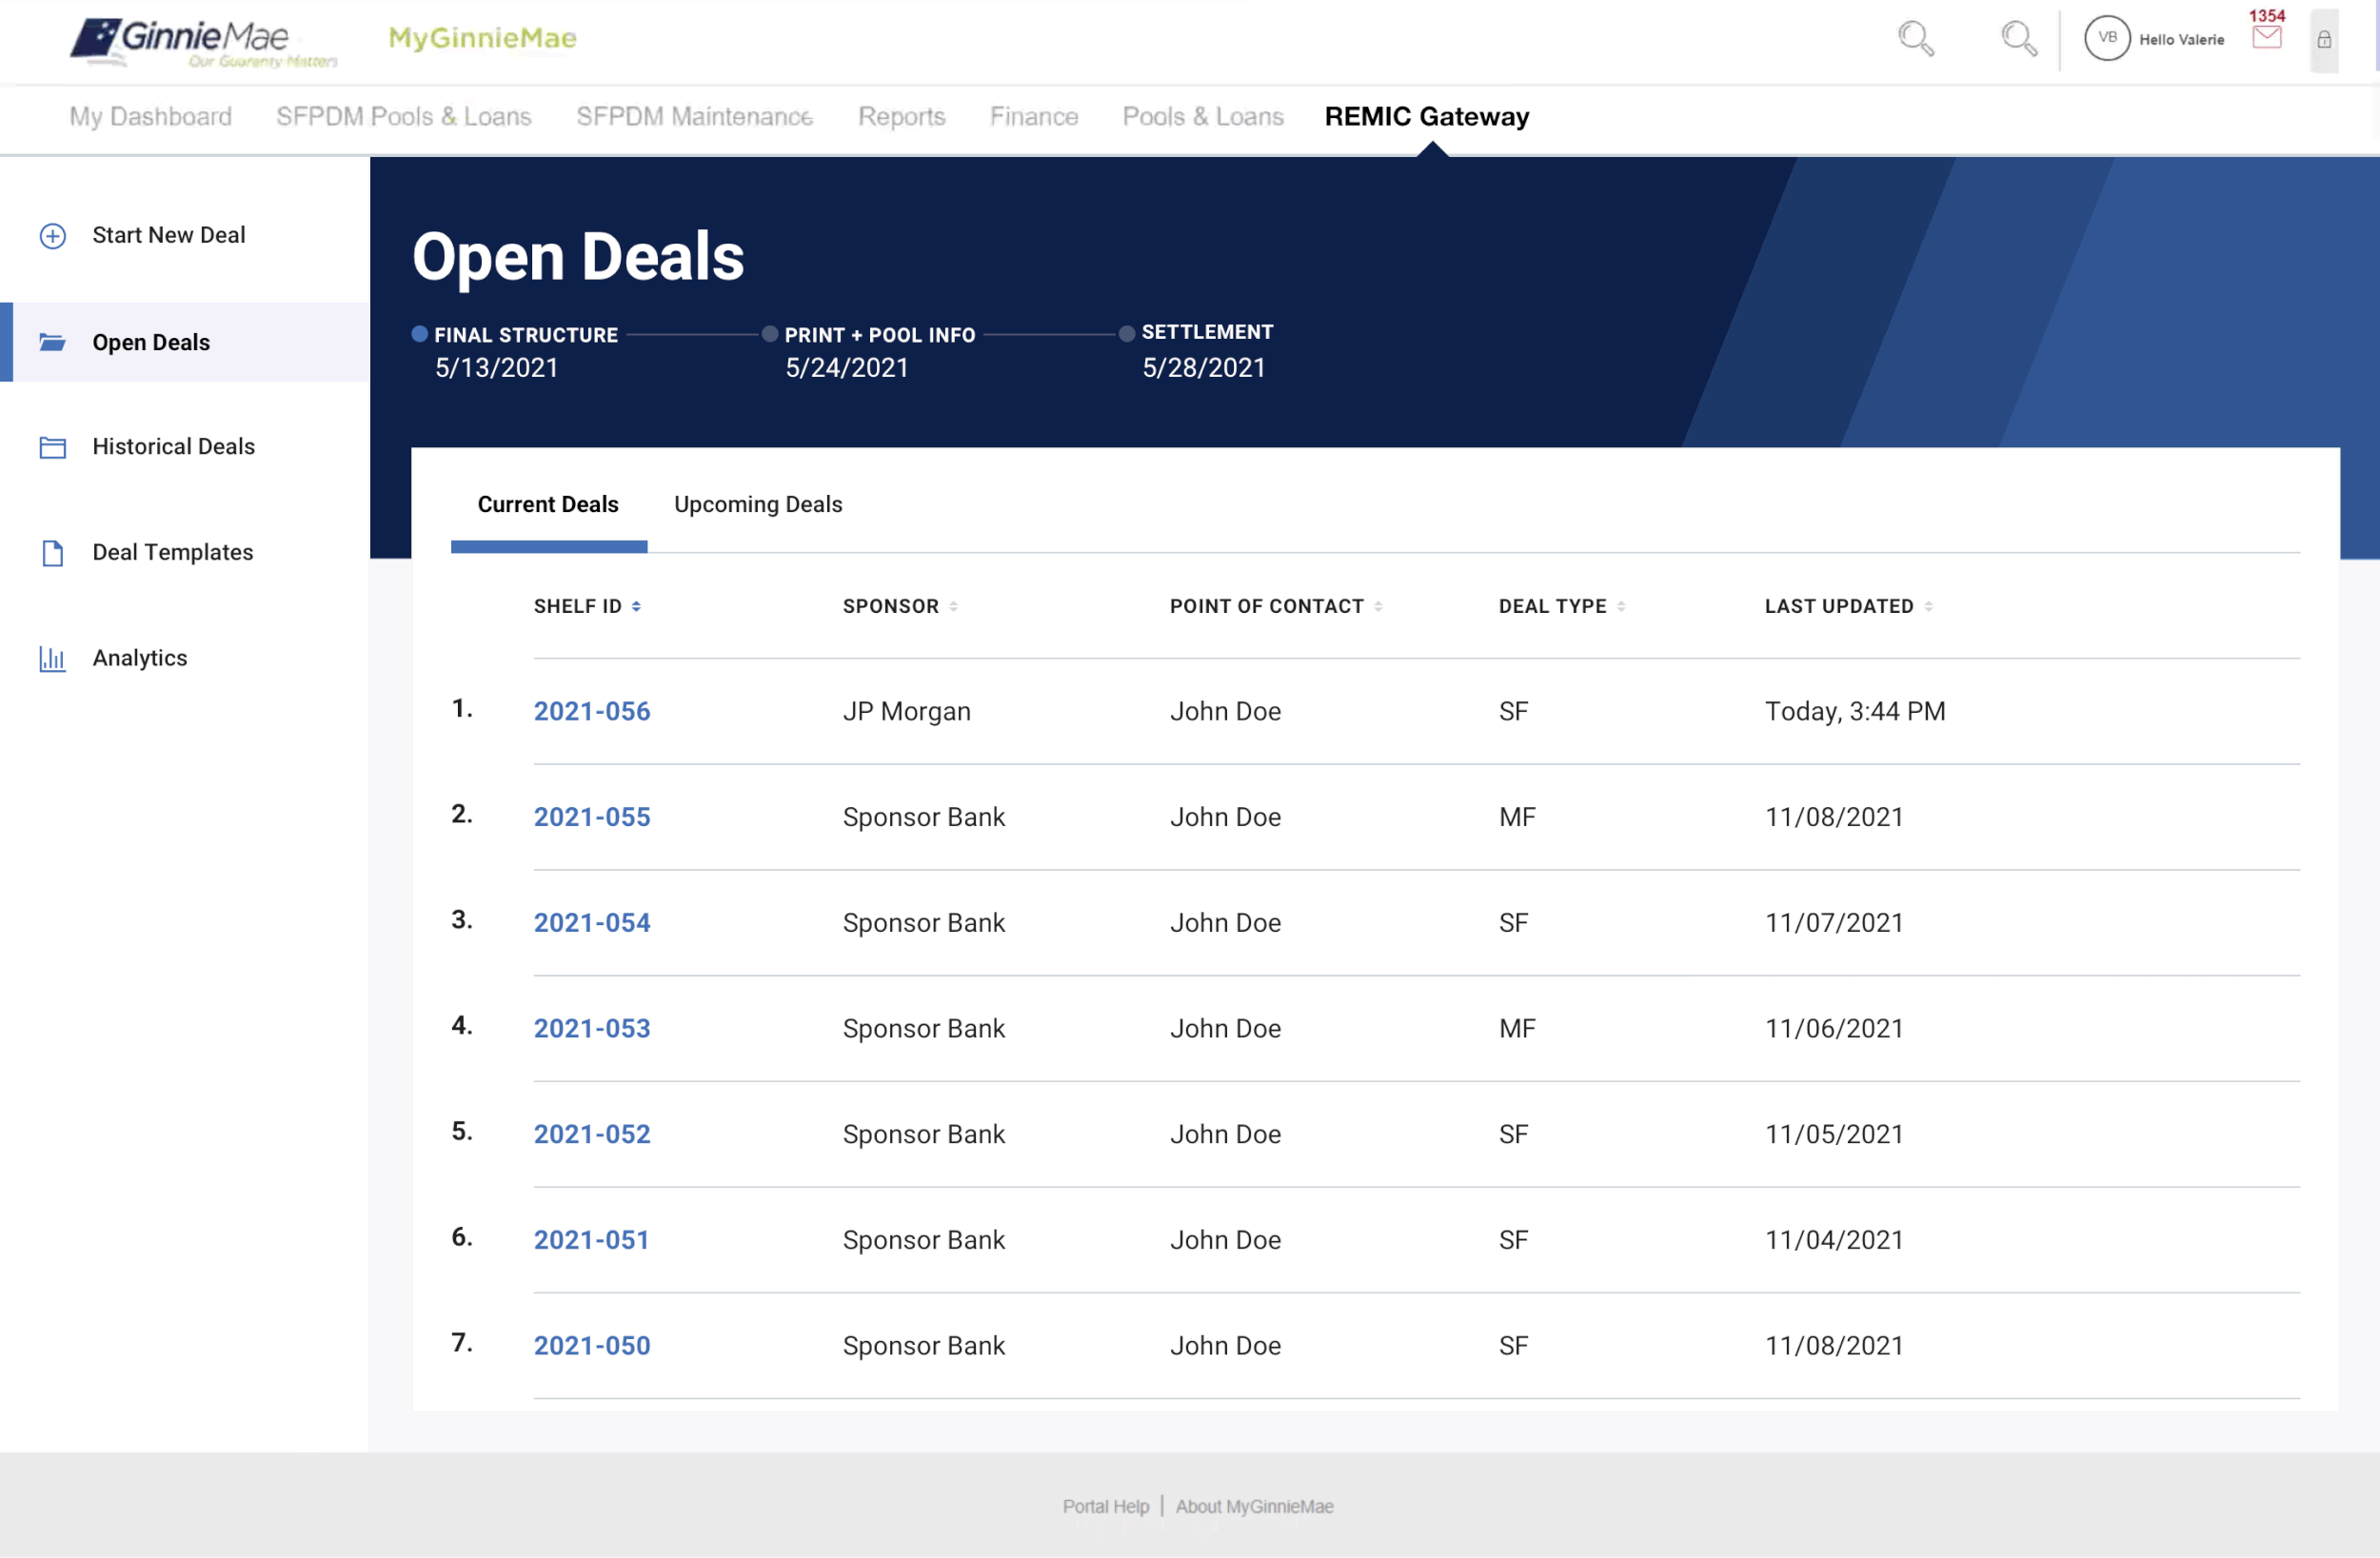This screenshot has width=2380, height=1558.
Task: Click JP Morgan sponsor cell
Action: pyautogui.click(x=907, y=712)
